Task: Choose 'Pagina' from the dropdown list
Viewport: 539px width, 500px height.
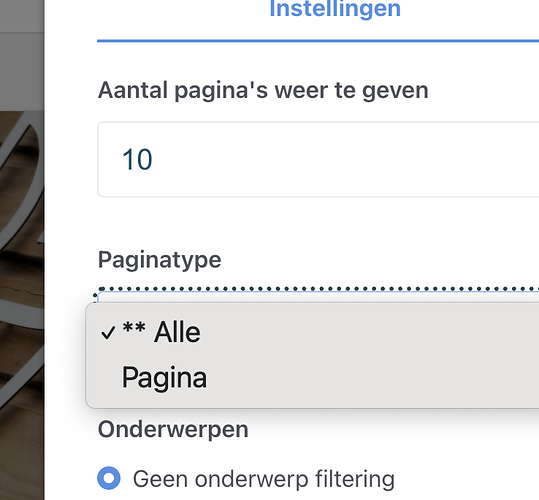Action: (x=312, y=377)
